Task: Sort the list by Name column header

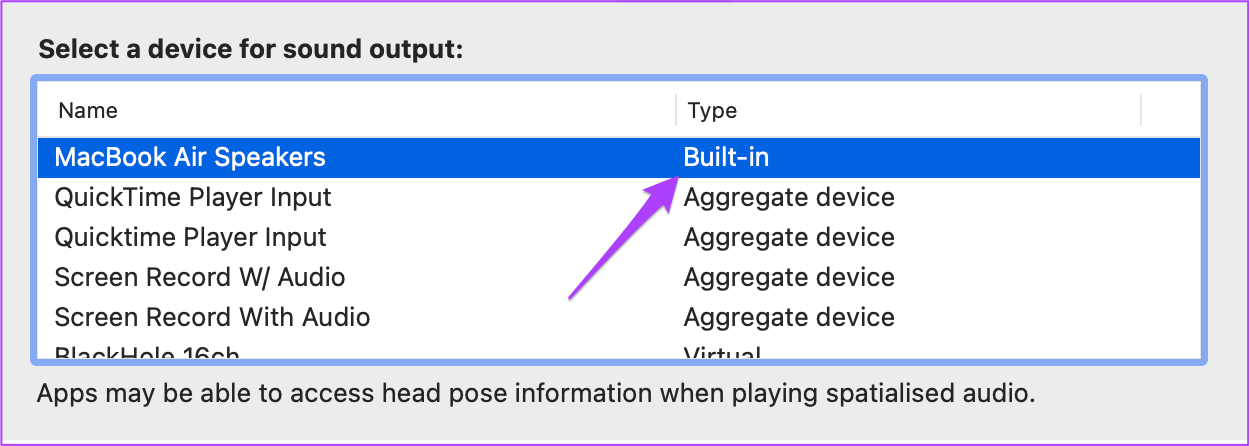Action: click(87, 110)
